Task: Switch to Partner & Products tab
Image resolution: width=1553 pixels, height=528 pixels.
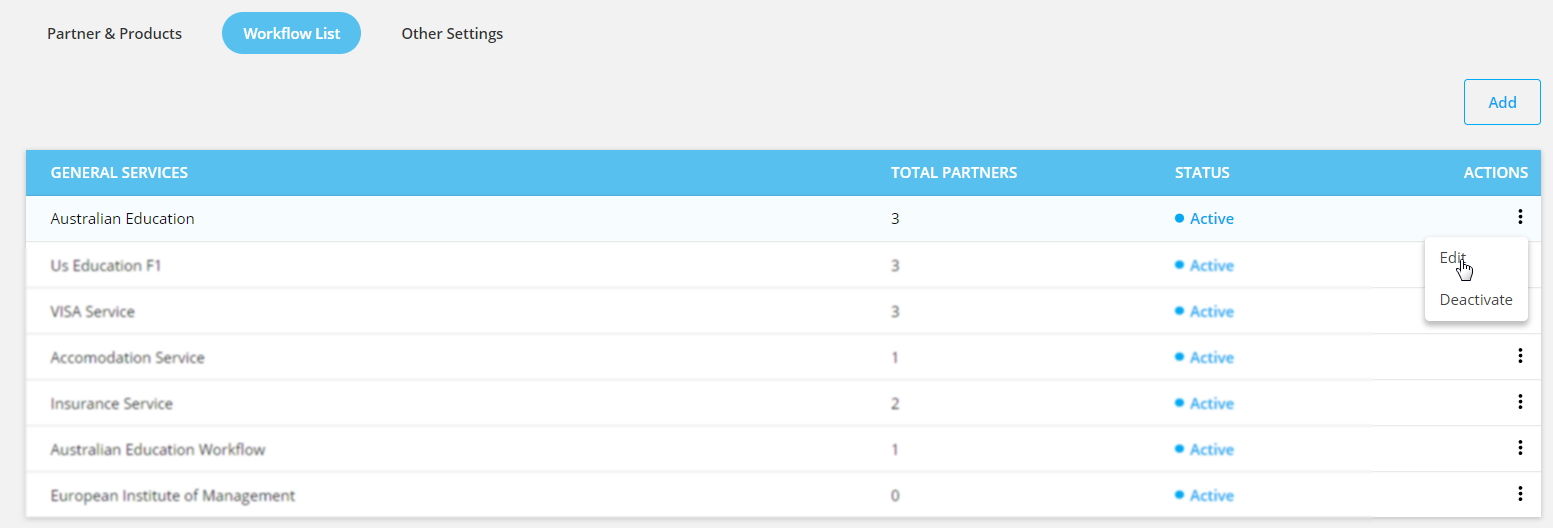Action: [115, 33]
